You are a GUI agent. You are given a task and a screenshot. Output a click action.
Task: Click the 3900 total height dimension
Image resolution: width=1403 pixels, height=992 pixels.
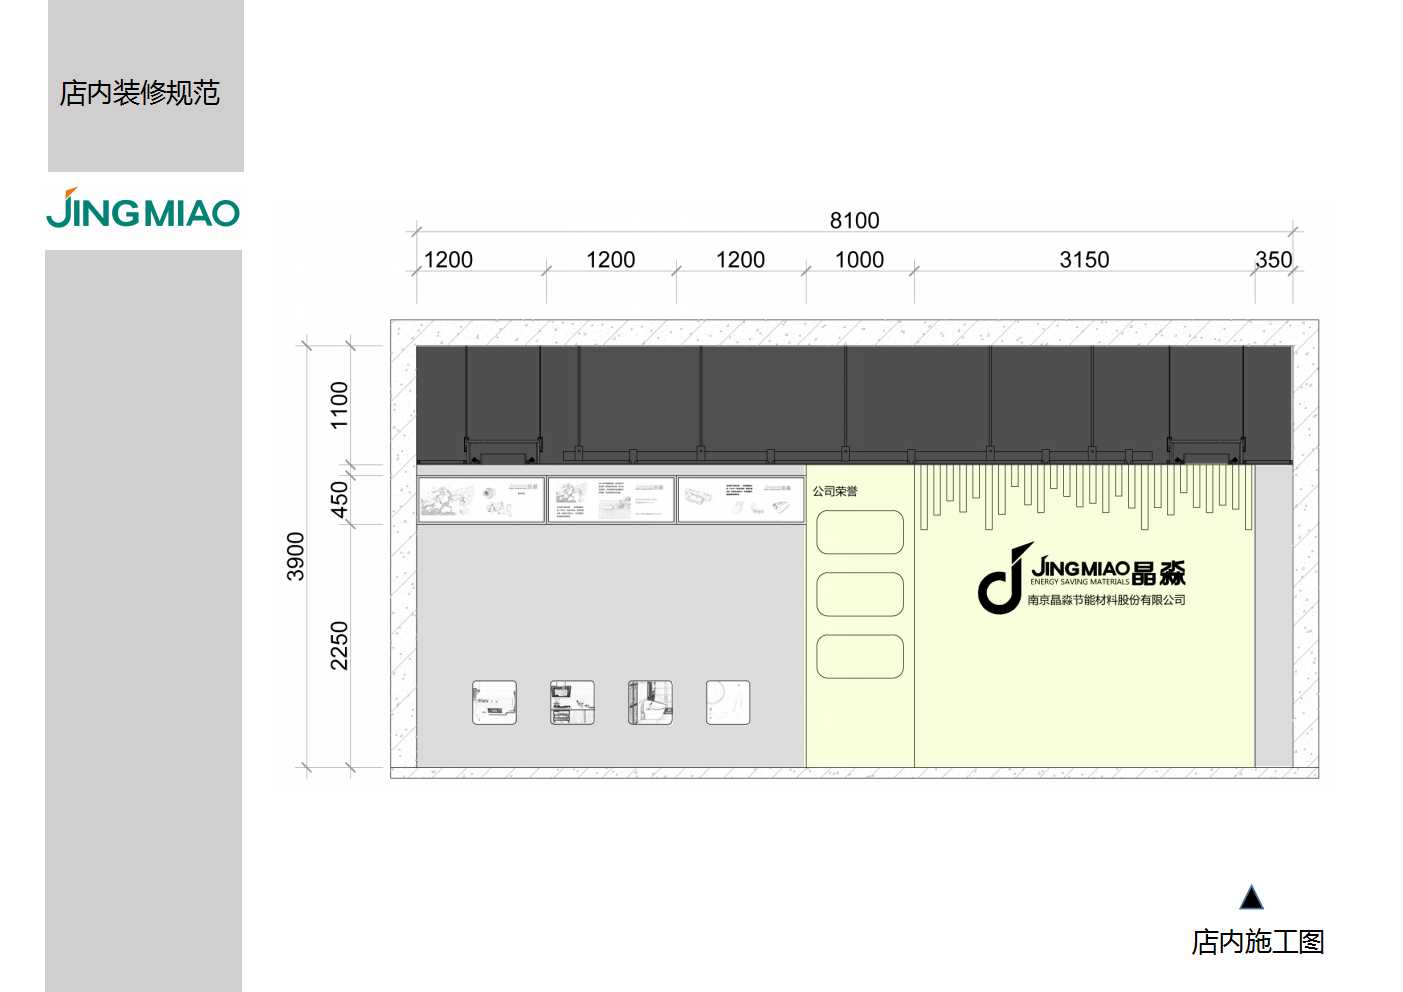296,556
